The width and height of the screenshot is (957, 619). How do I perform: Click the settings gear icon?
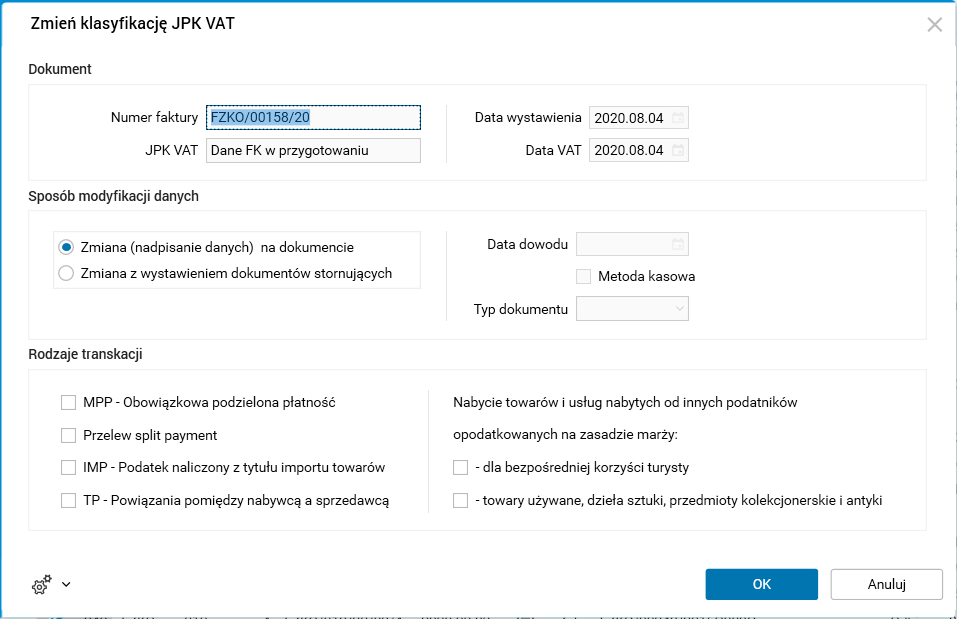point(41,585)
